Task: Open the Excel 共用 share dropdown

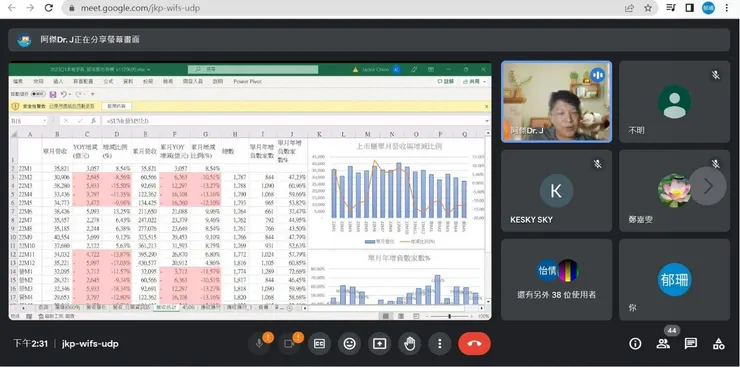Action: (475, 82)
